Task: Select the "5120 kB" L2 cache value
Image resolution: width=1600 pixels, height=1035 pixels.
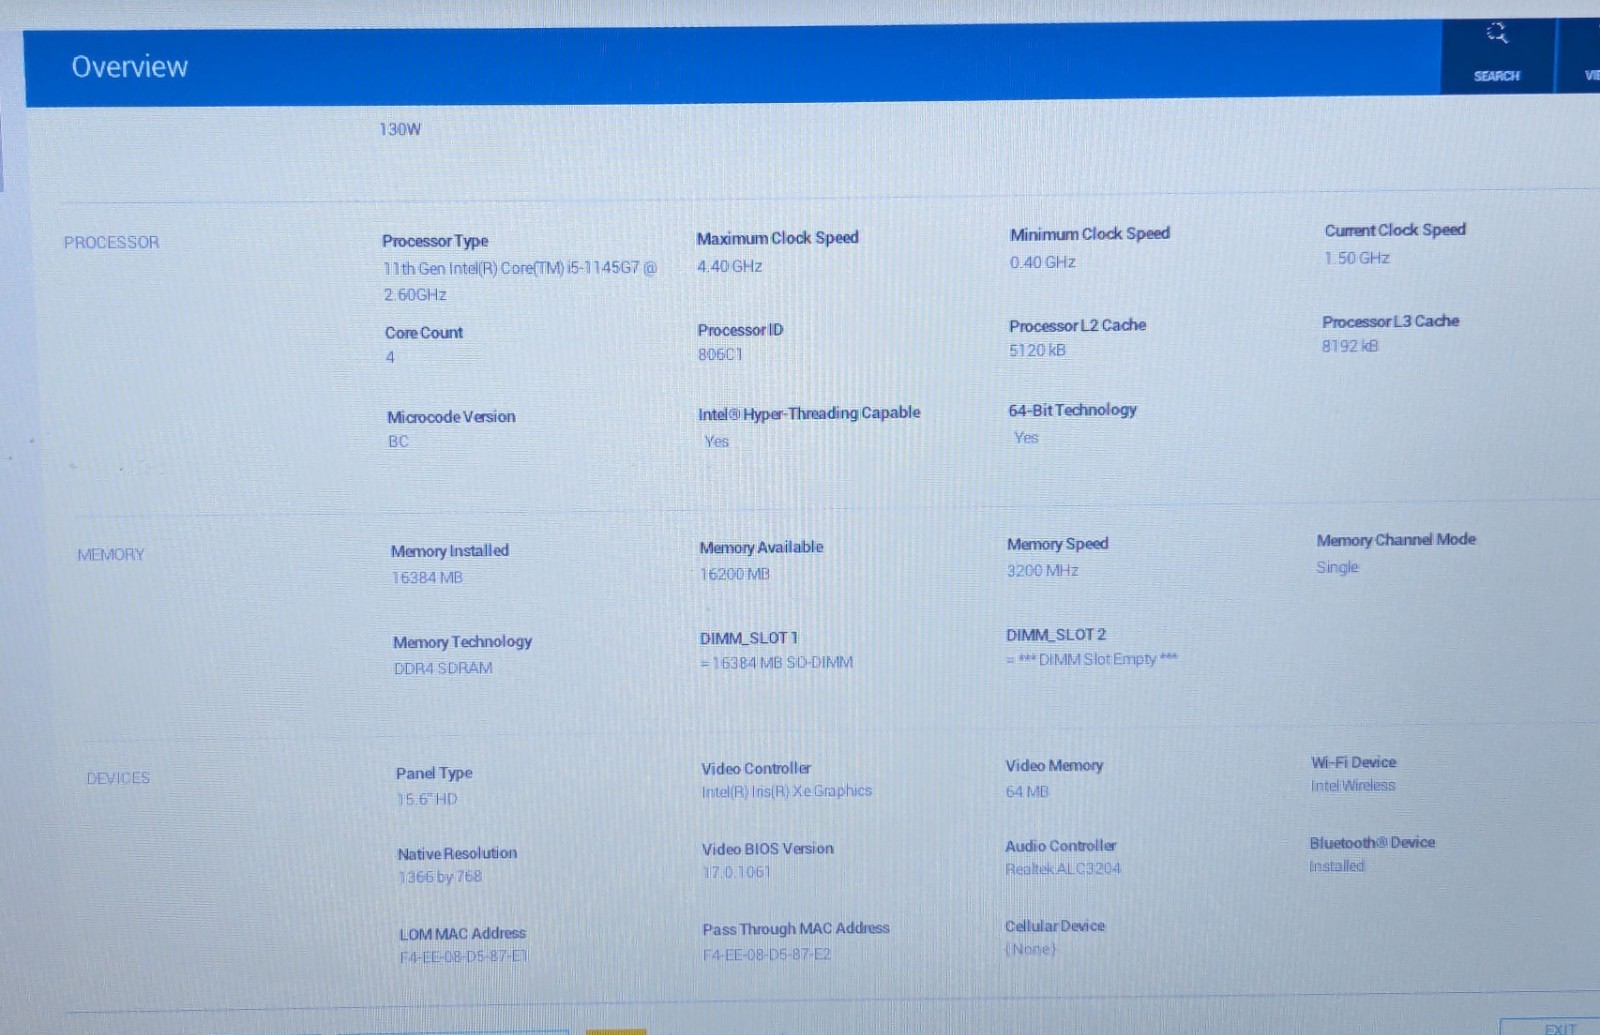Action: pos(1037,350)
